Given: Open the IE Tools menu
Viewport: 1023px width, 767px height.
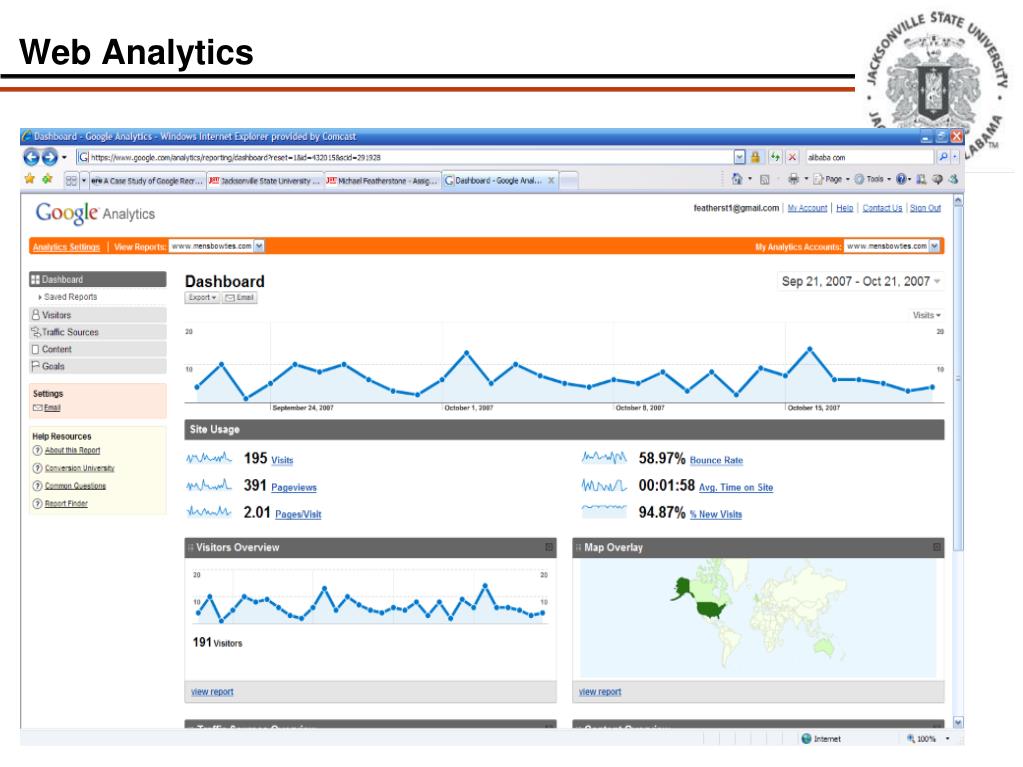Looking at the screenshot, I should click(x=872, y=179).
